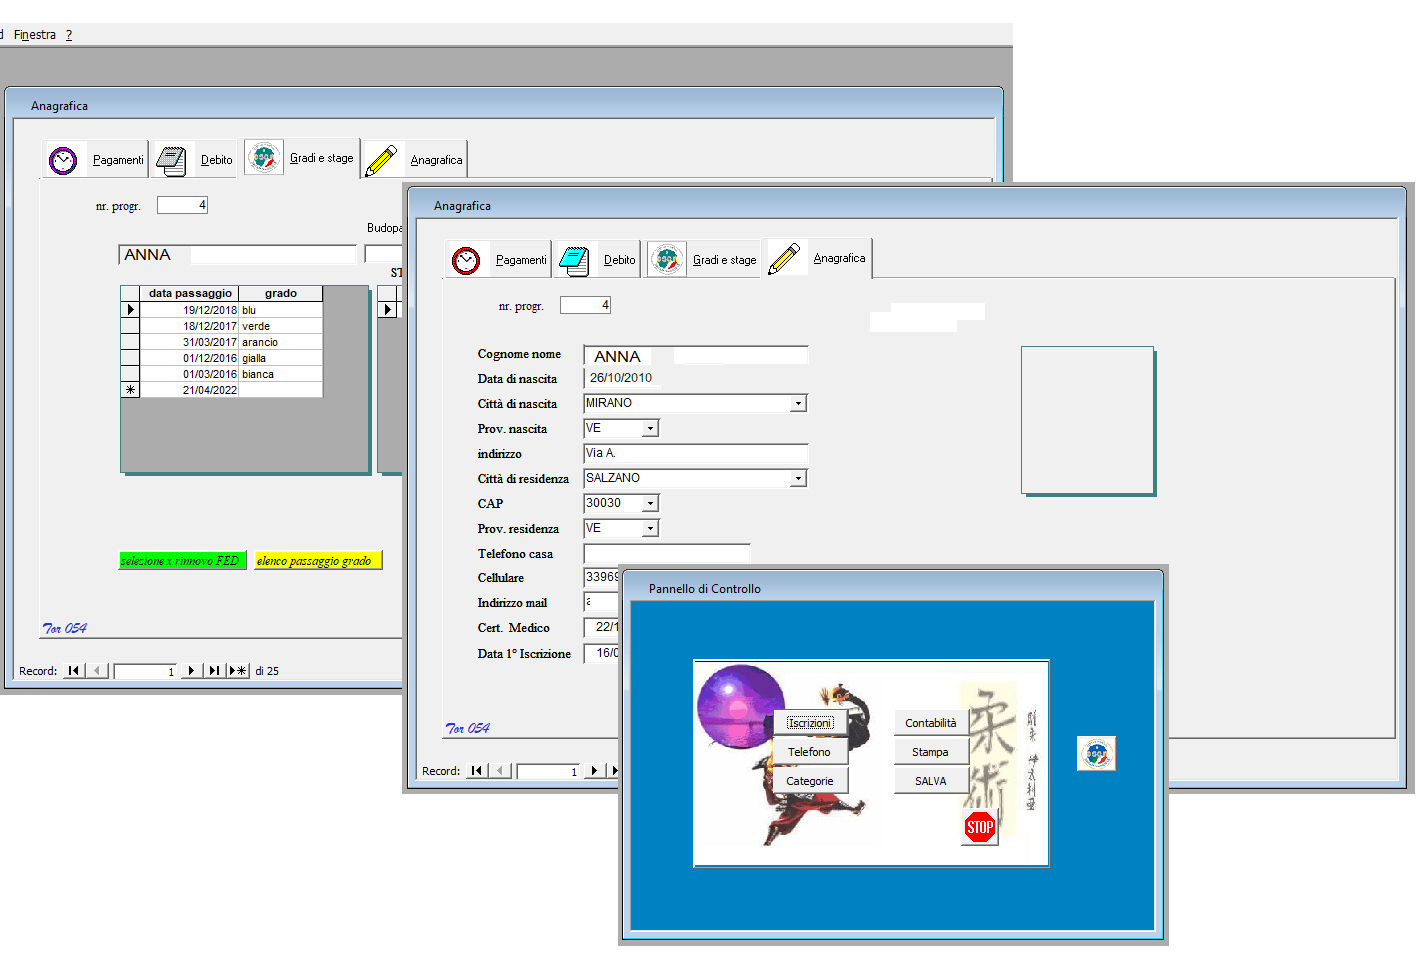The height and width of the screenshot is (960, 1426).
Task: Click the grade cell 'arancio'
Action: click(x=281, y=342)
